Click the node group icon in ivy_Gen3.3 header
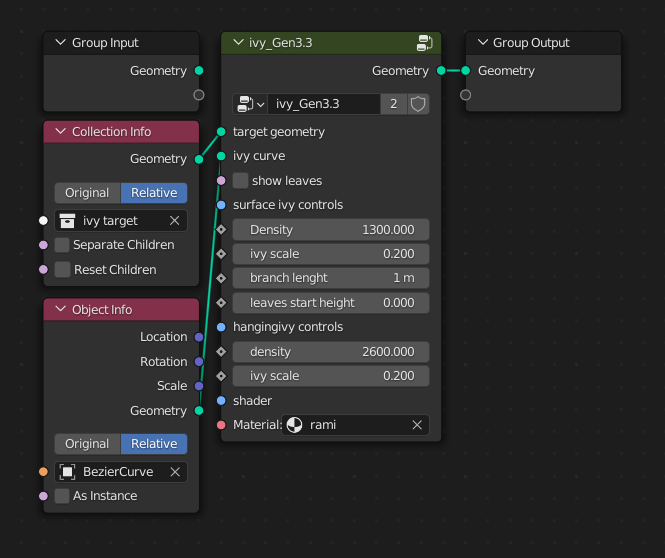This screenshot has width=665, height=558. (424, 43)
